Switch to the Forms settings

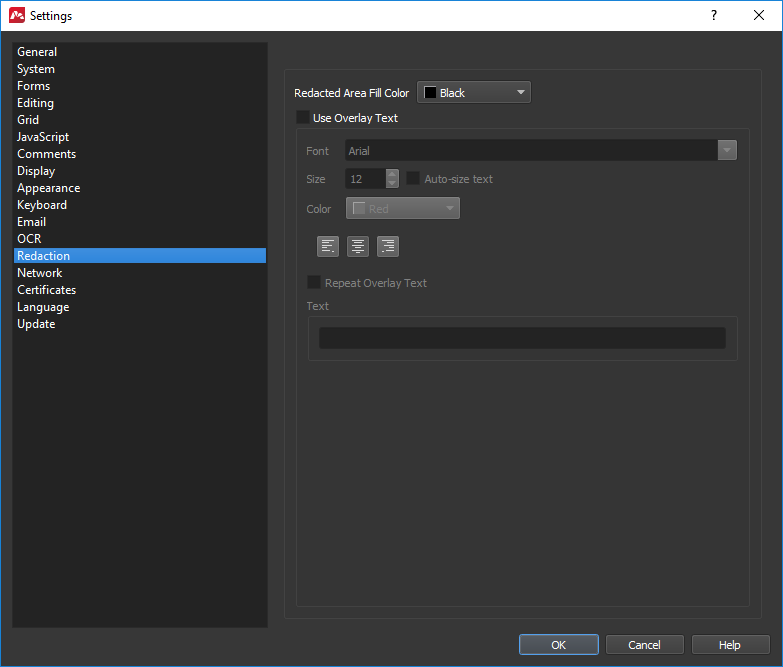coord(140,86)
